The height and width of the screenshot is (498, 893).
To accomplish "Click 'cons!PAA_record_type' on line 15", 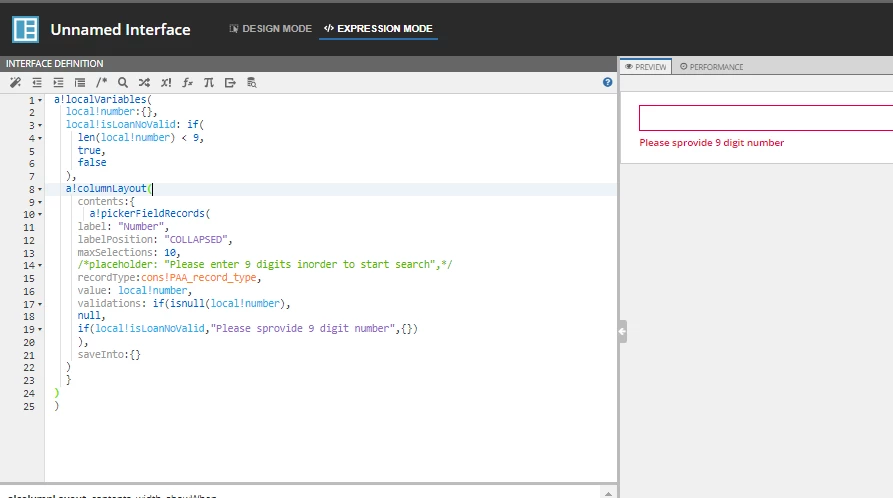I will point(199,277).
